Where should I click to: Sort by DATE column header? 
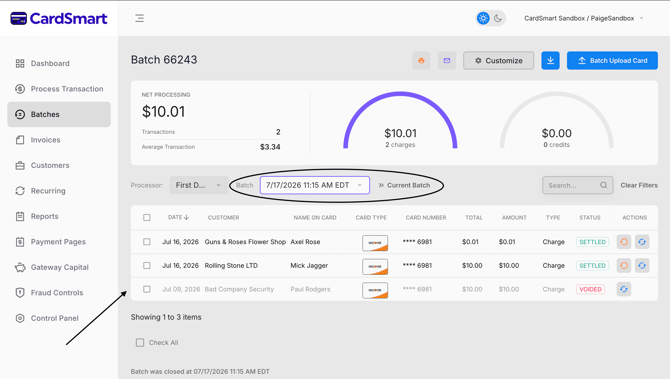tap(178, 217)
